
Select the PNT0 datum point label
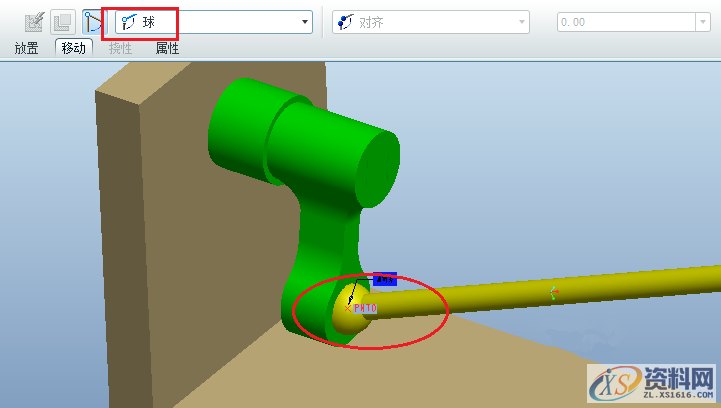[x=364, y=309]
